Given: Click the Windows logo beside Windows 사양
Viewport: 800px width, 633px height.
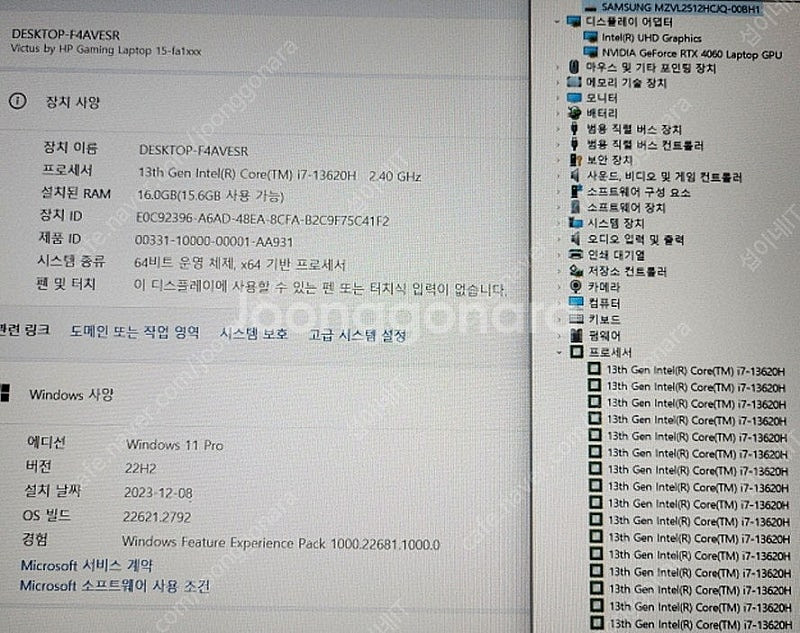Looking at the screenshot, I should [5, 393].
